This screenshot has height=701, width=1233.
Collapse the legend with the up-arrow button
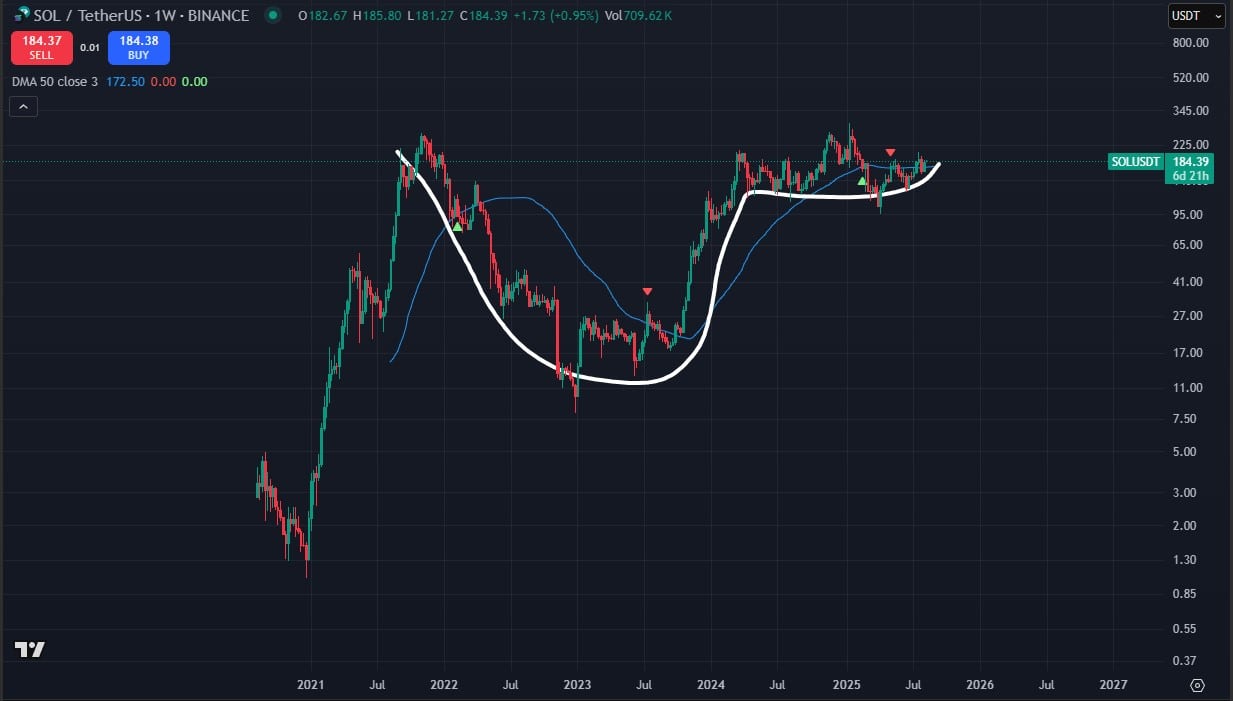23,106
